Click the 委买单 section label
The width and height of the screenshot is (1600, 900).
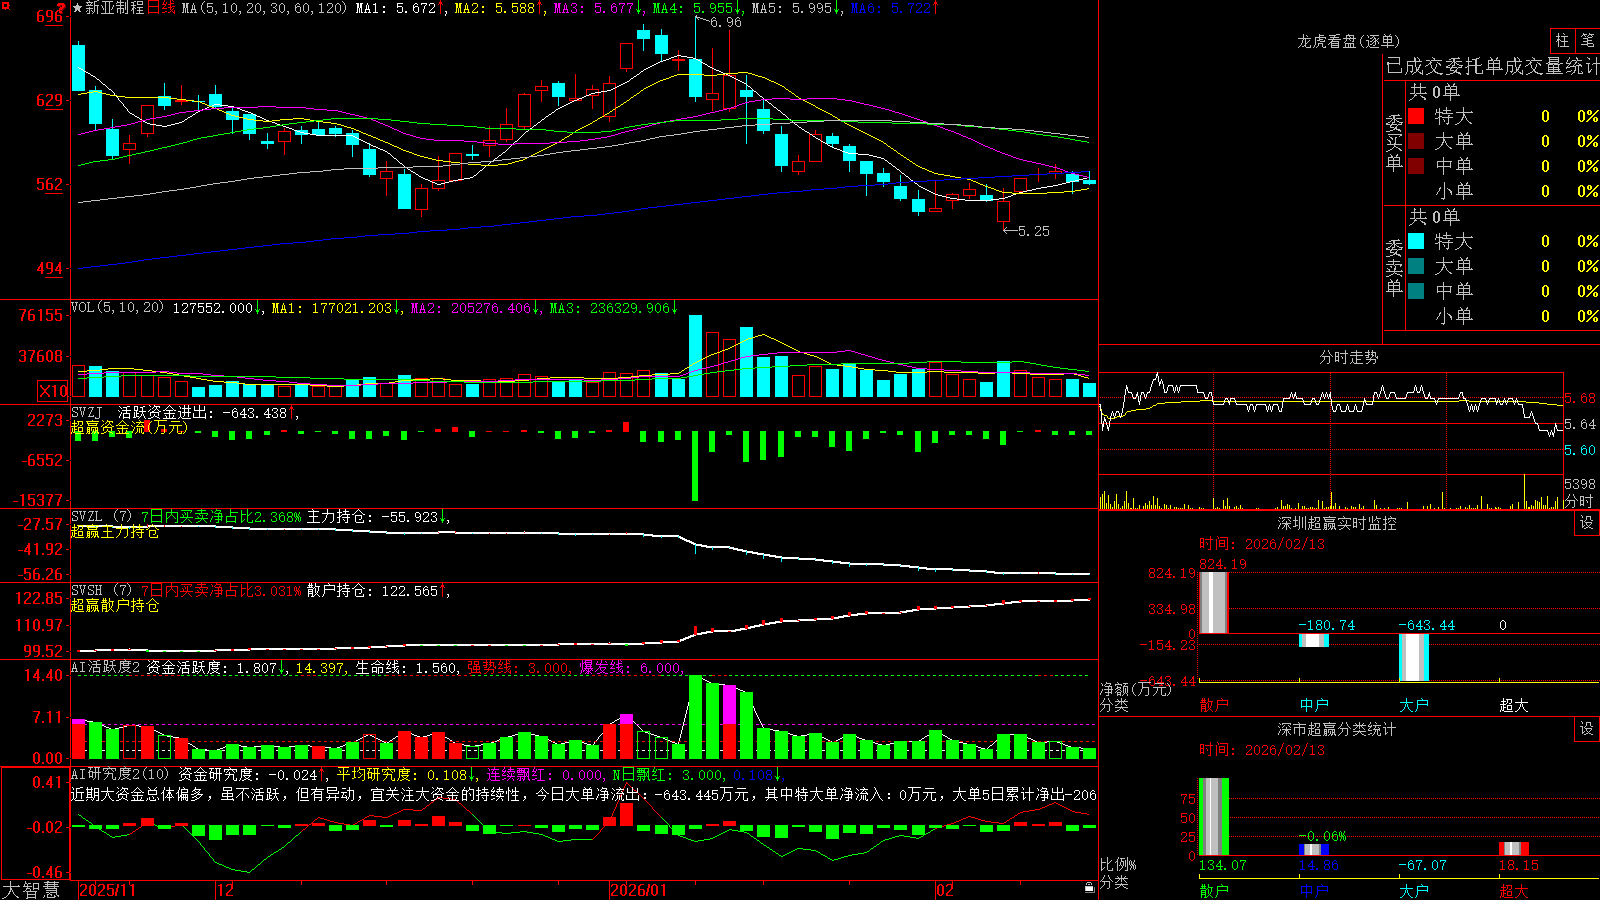[x=1395, y=142]
